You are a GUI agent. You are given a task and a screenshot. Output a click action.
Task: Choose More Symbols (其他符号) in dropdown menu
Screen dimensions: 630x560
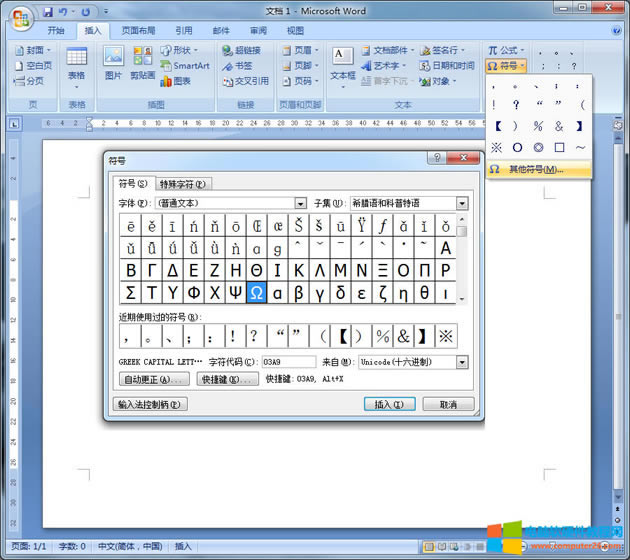click(x=536, y=169)
